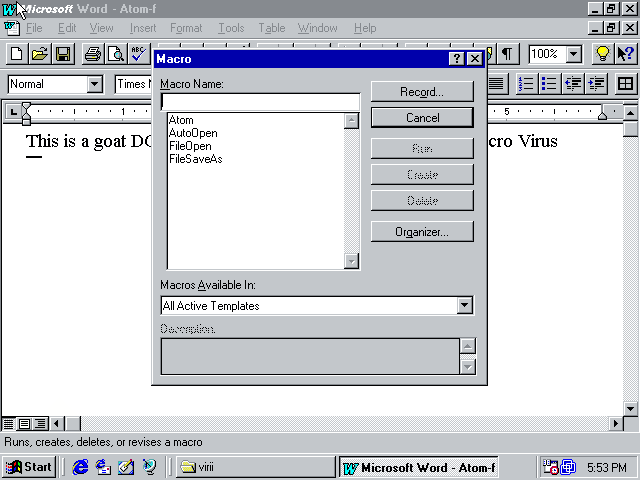Click the taskbar clock showing 5:53 PM
The image size is (640, 480).
point(607,467)
